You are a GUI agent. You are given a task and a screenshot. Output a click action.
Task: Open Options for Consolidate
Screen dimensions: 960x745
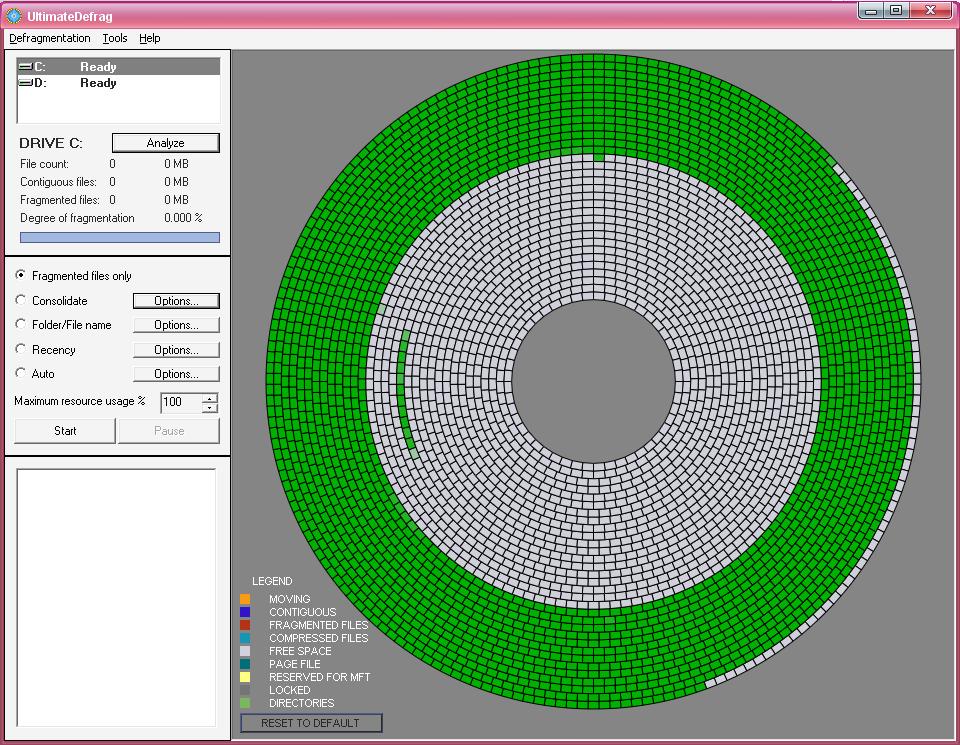176,301
